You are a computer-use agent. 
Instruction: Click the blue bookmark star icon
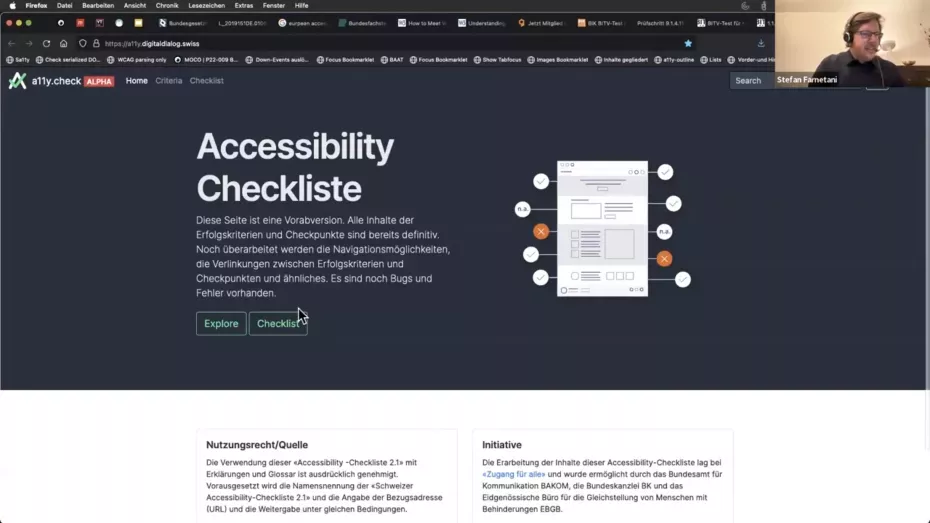coord(688,44)
